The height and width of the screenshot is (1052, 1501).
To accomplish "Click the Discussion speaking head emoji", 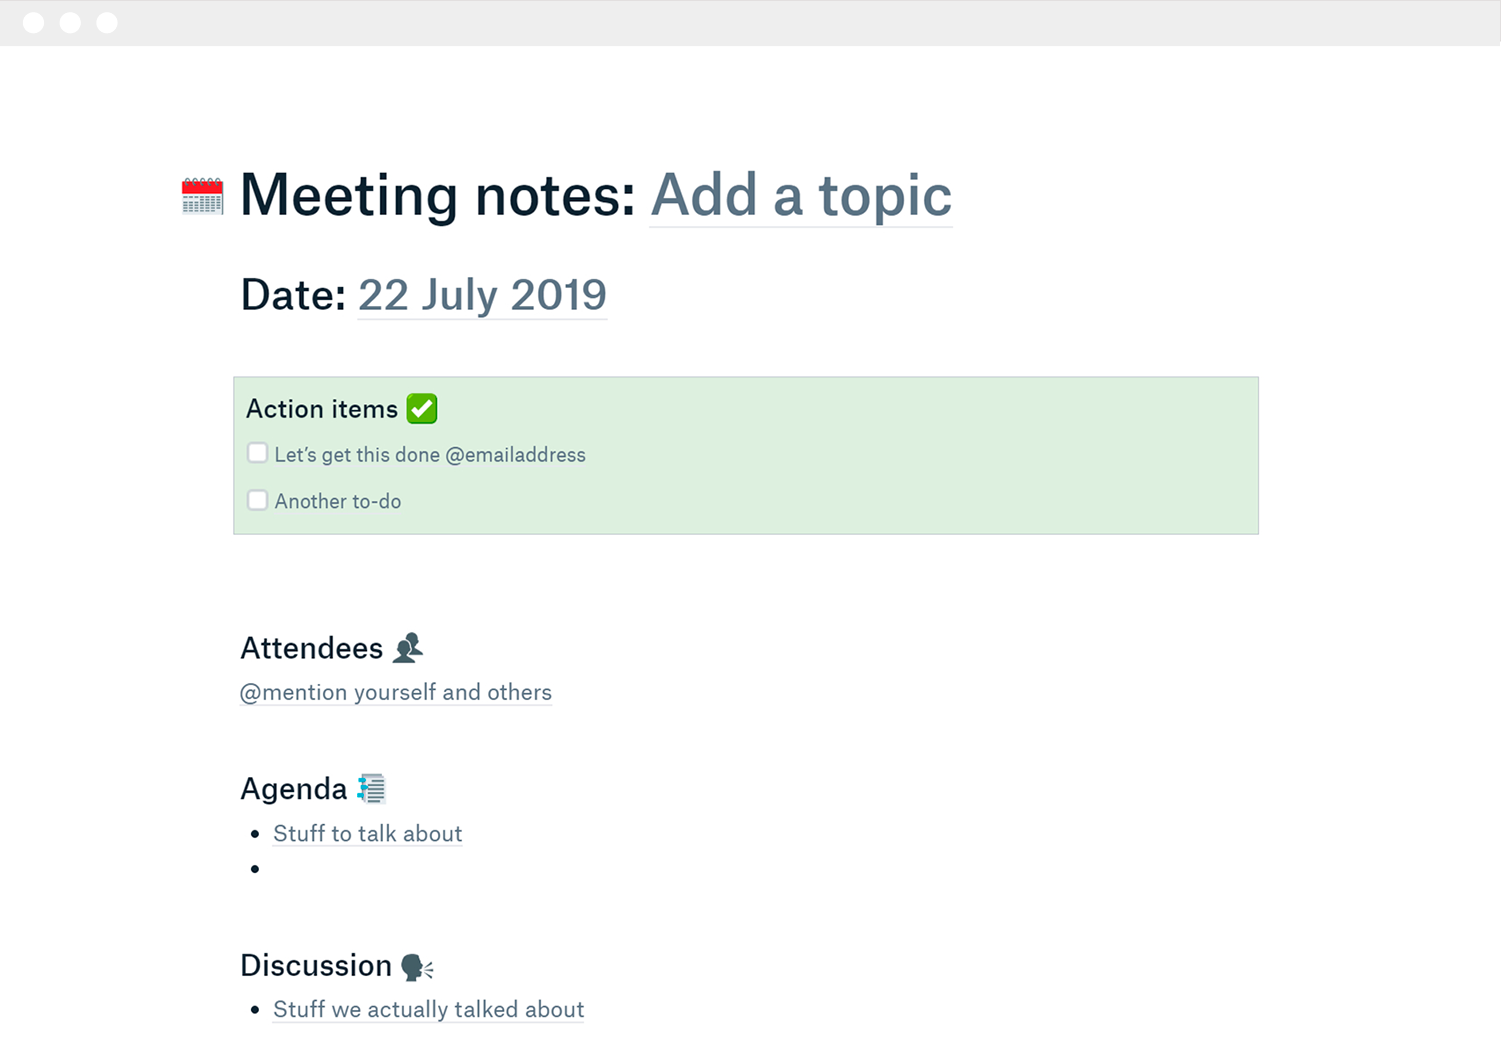I will point(416,966).
